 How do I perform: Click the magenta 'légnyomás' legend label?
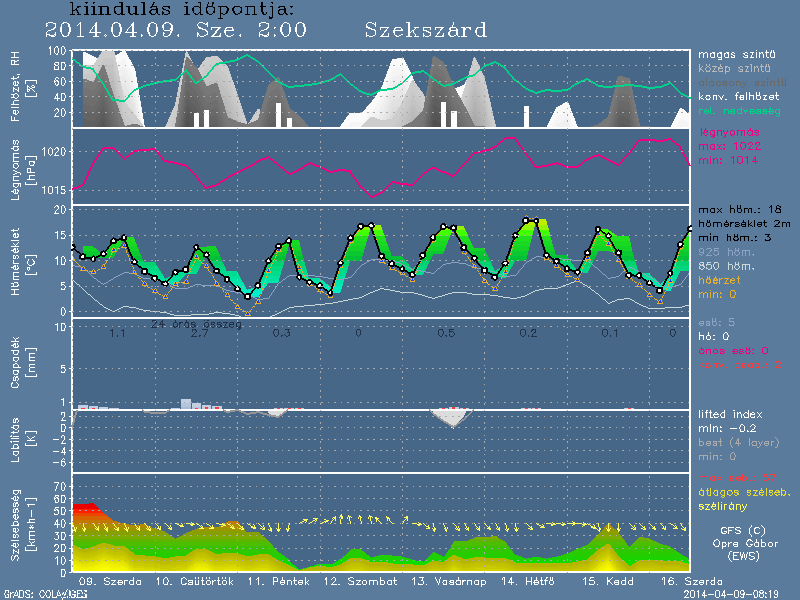[728, 133]
